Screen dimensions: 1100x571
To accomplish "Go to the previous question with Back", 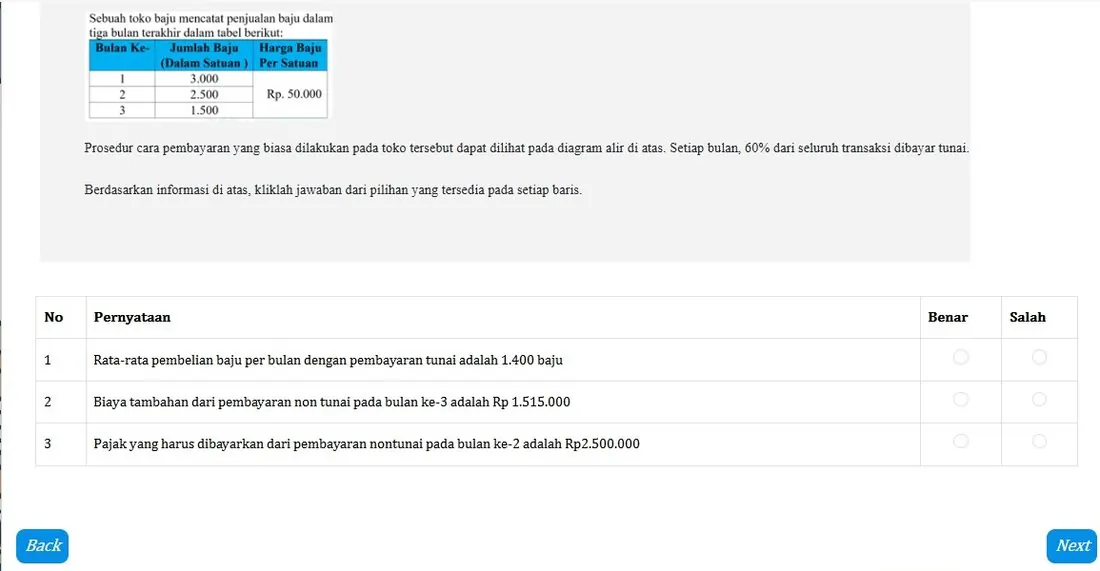I will [43, 546].
